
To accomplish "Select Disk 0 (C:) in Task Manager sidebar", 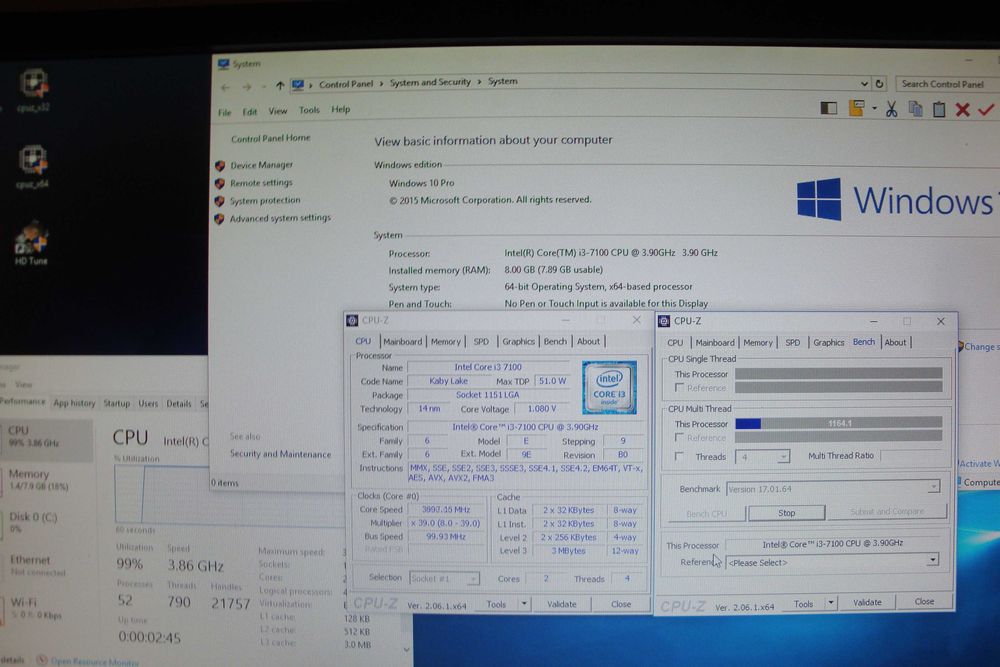I will point(47,522).
